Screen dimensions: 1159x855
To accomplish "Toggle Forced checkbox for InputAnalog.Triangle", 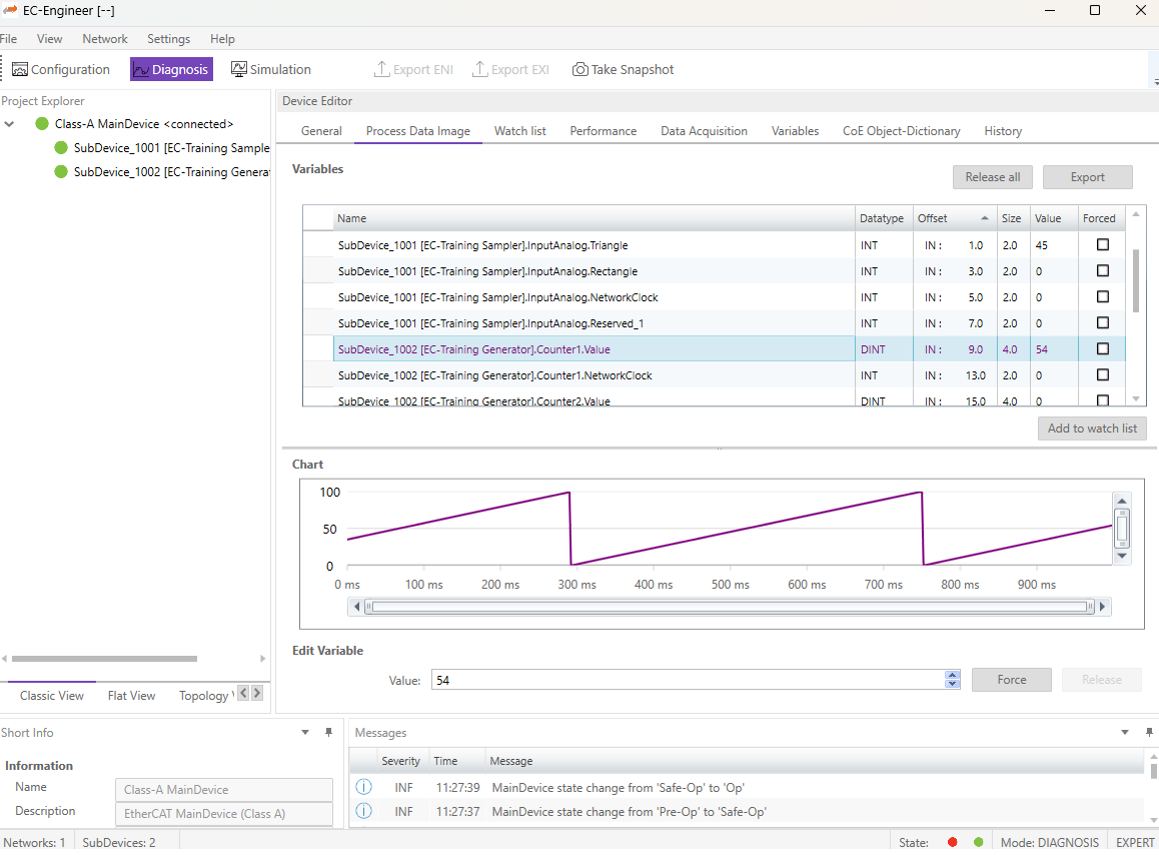I will click(1103, 245).
